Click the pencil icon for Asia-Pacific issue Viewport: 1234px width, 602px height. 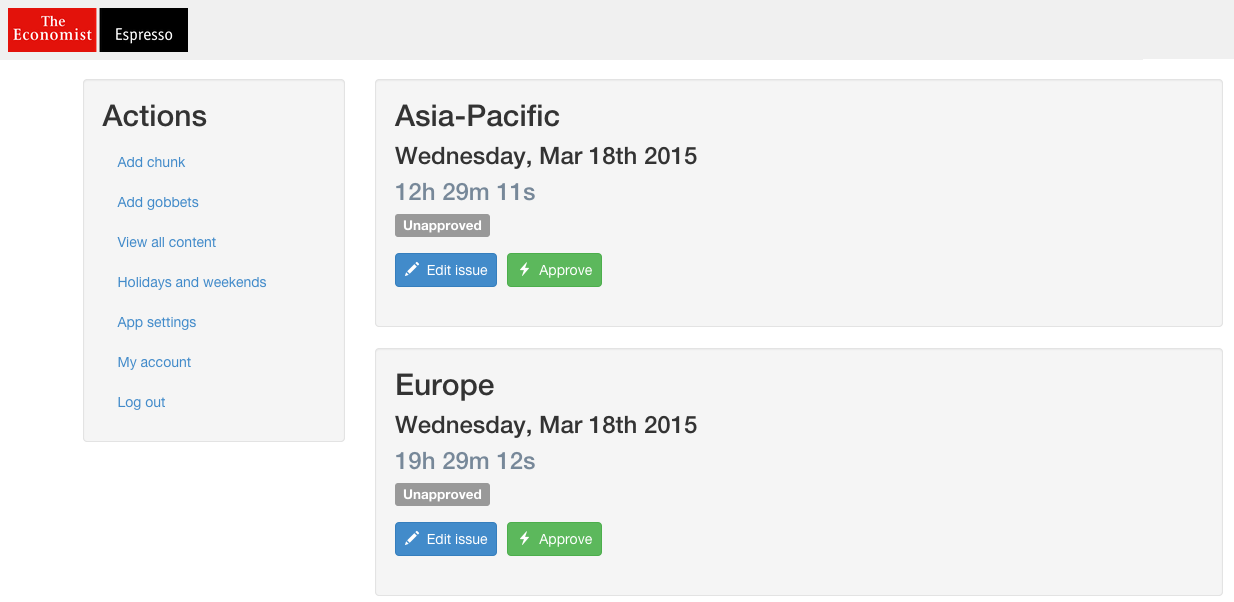pyautogui.click(x=412, y=270)
